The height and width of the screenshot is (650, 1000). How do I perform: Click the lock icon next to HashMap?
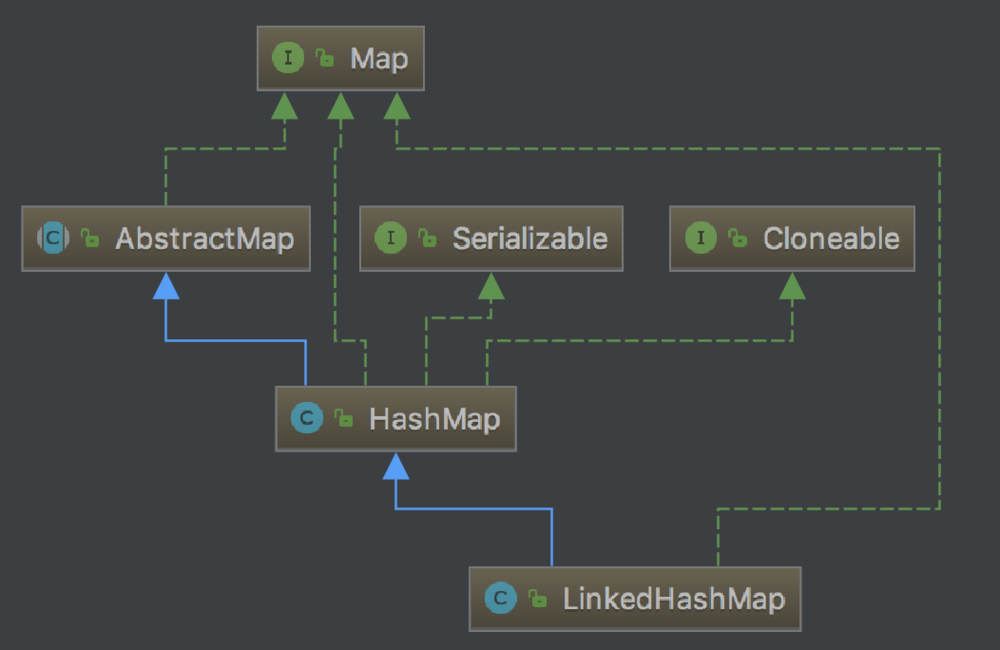pyautogui.click(x=344, y=419)
